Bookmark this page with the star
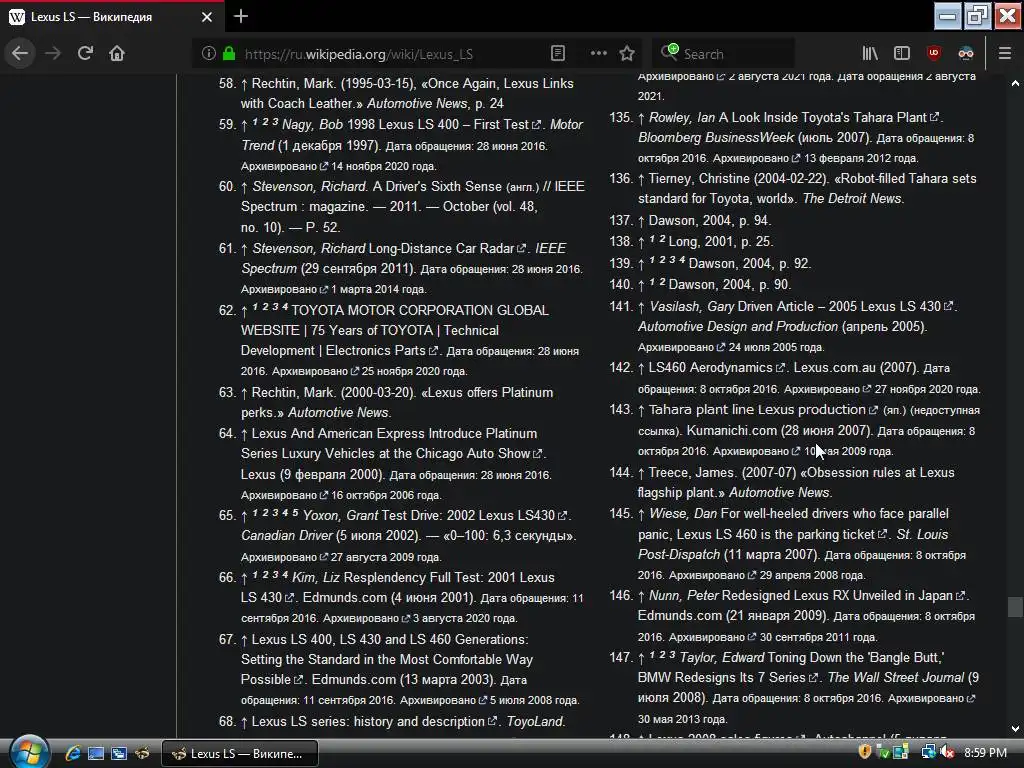This screenshot has width=1024, height=768. pyautogui.click(x=627, y=53)
